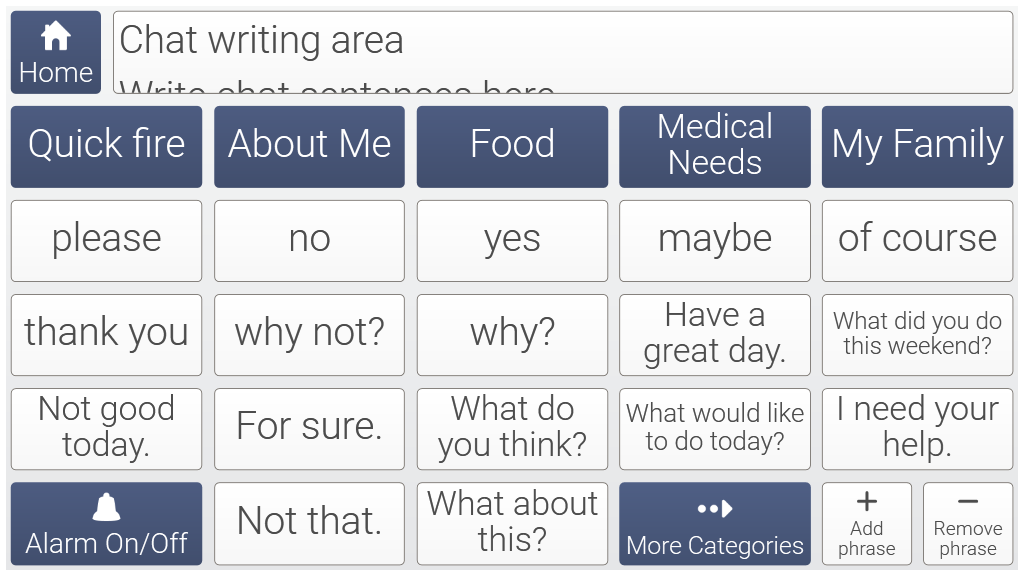1024x576 pixels.
Task: Select "Have a great day." phrase
Action: pos(714,334)
